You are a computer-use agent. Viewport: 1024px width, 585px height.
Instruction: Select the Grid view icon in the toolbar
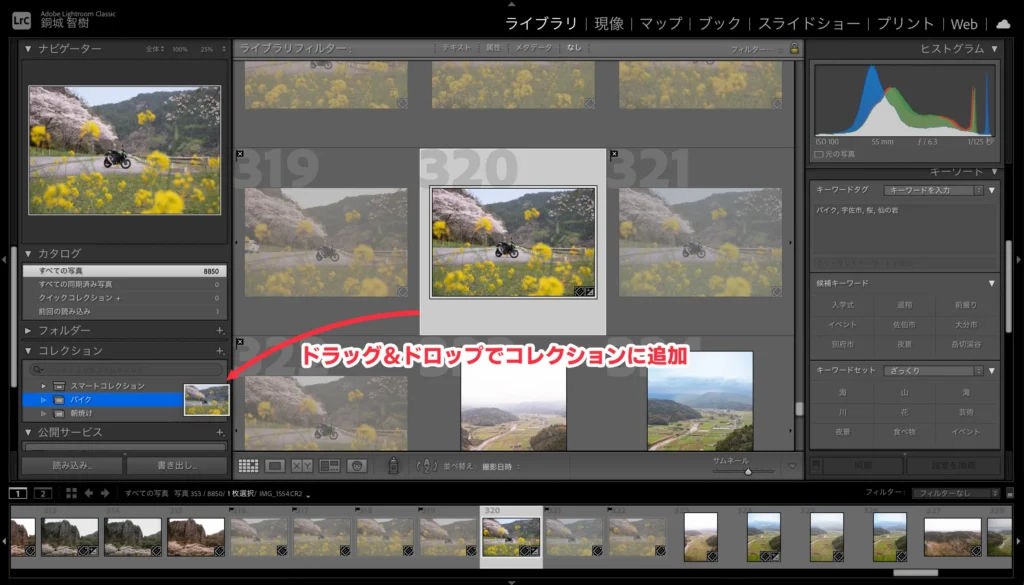tap(248, 464)
